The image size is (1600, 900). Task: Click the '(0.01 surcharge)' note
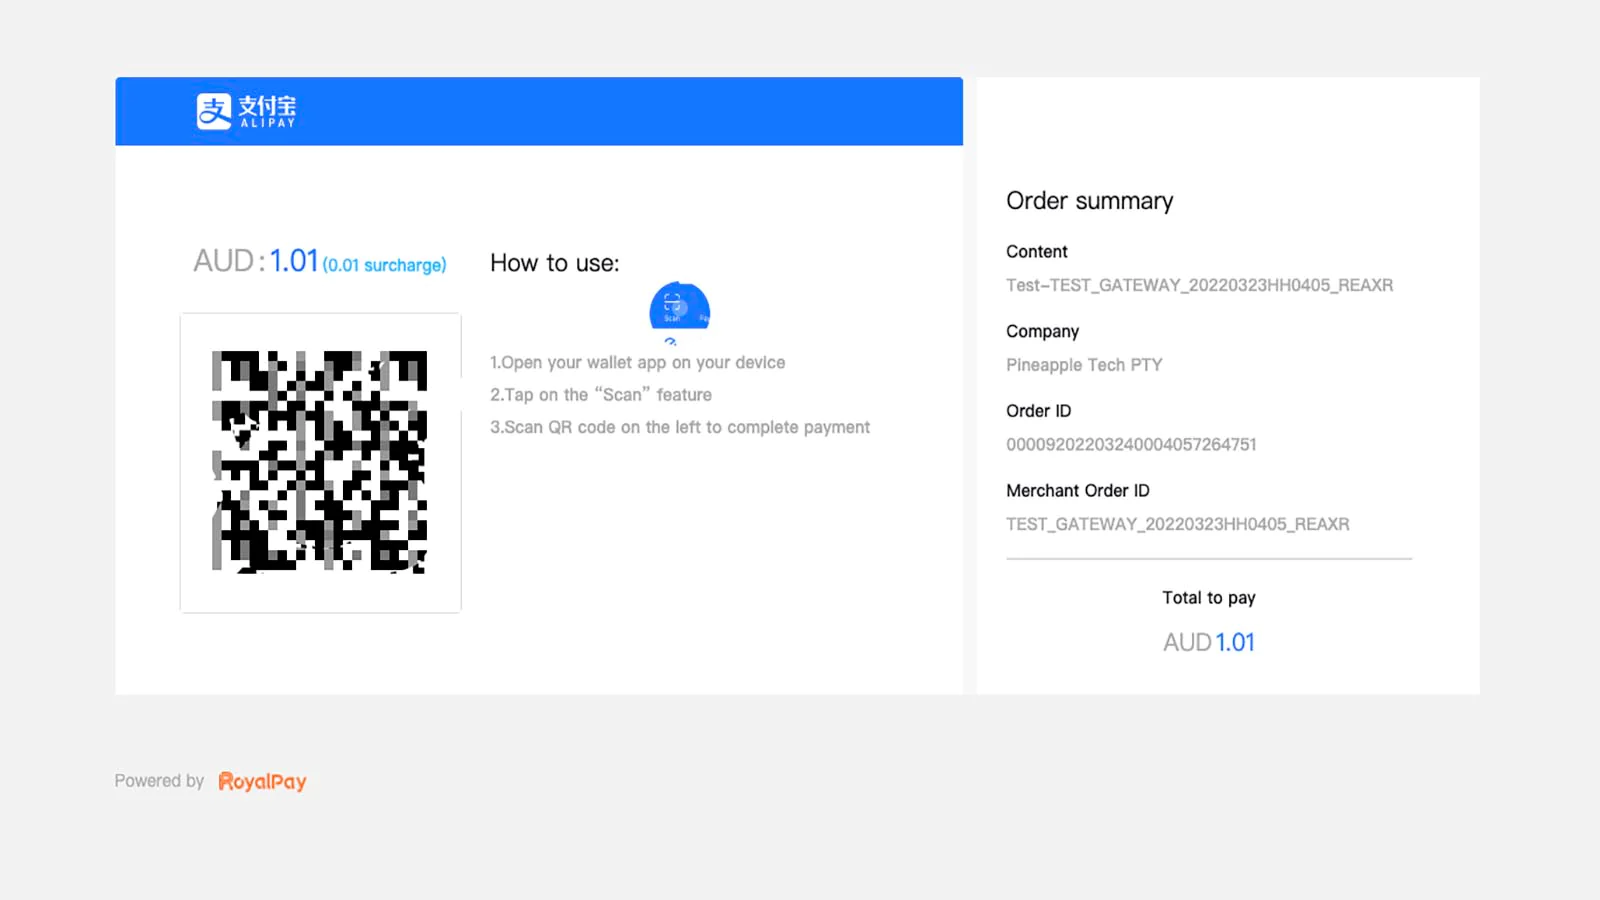click(384, 265)
